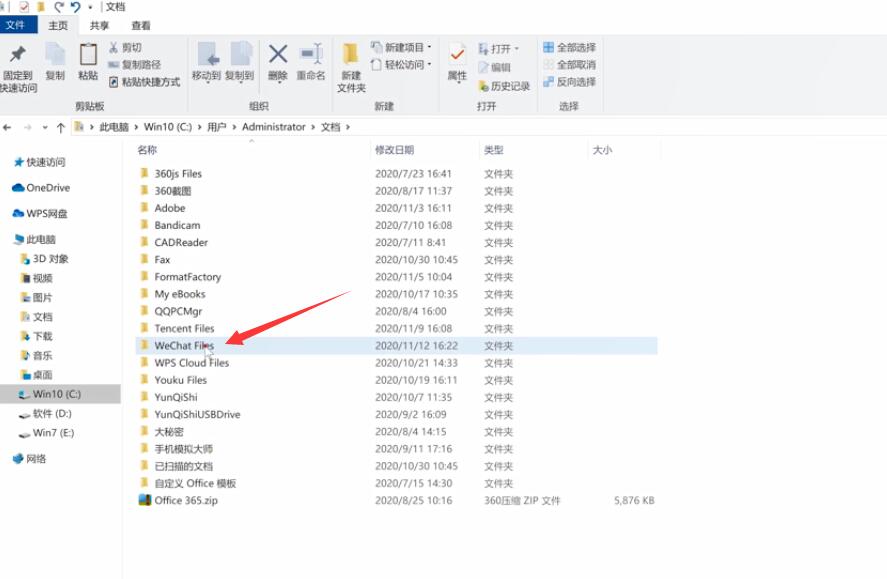The width and height of the screenshot is (887, 579).
Task: Select 软件 (D:) drive in sidebar
Action: (45, 414)
